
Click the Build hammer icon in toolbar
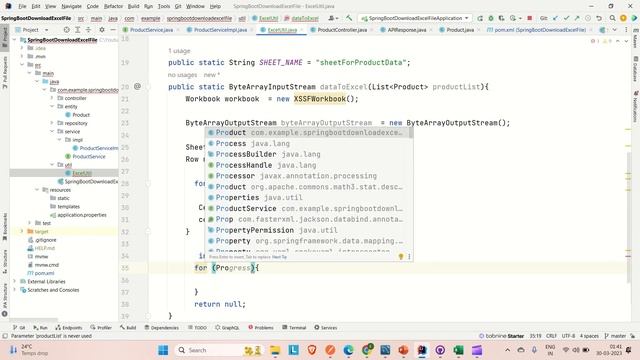[x=349, y=18]
